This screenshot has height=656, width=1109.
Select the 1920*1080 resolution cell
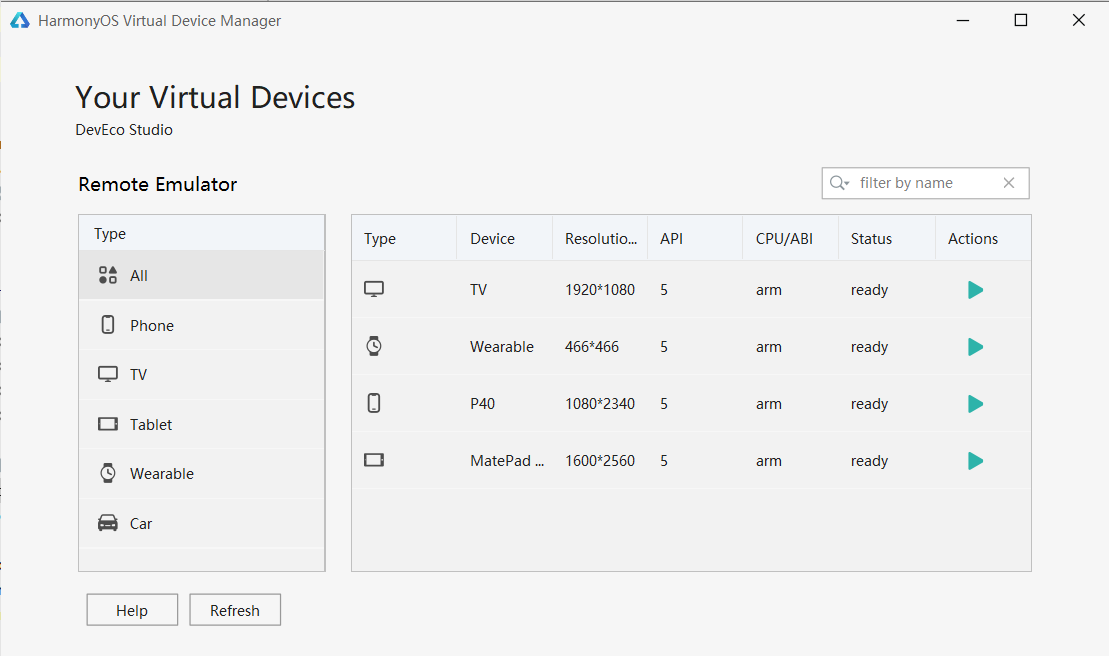pyautogui.click(x=600, y=290)
